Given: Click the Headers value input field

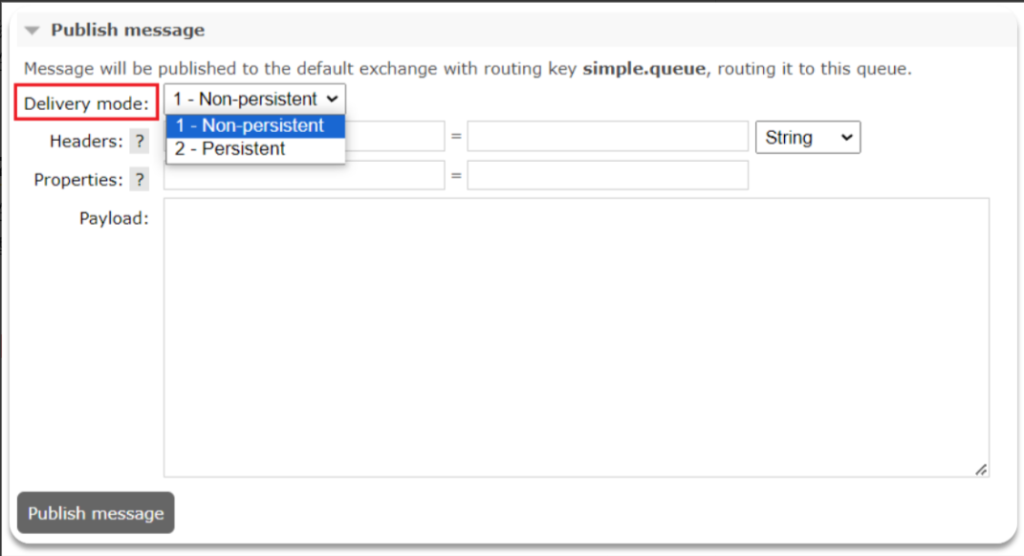Looking at the screenshot, I should 607,137.
